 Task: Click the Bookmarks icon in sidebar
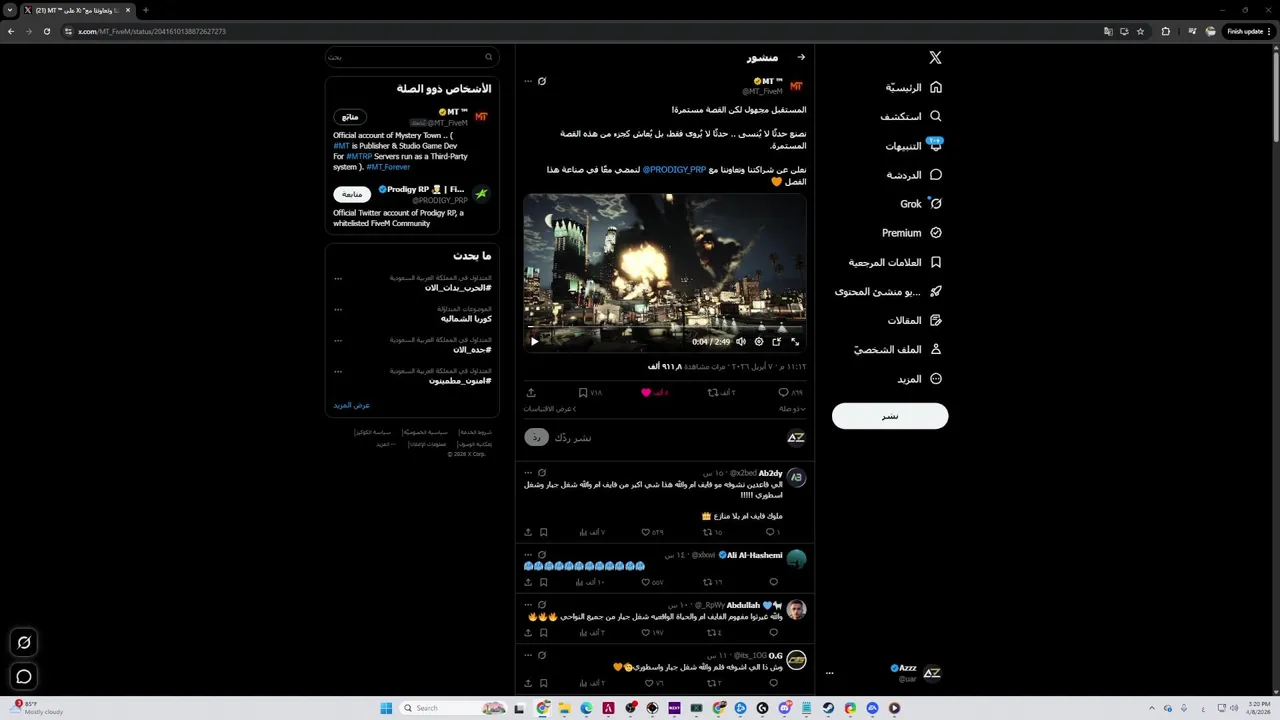tap(936, 262)
